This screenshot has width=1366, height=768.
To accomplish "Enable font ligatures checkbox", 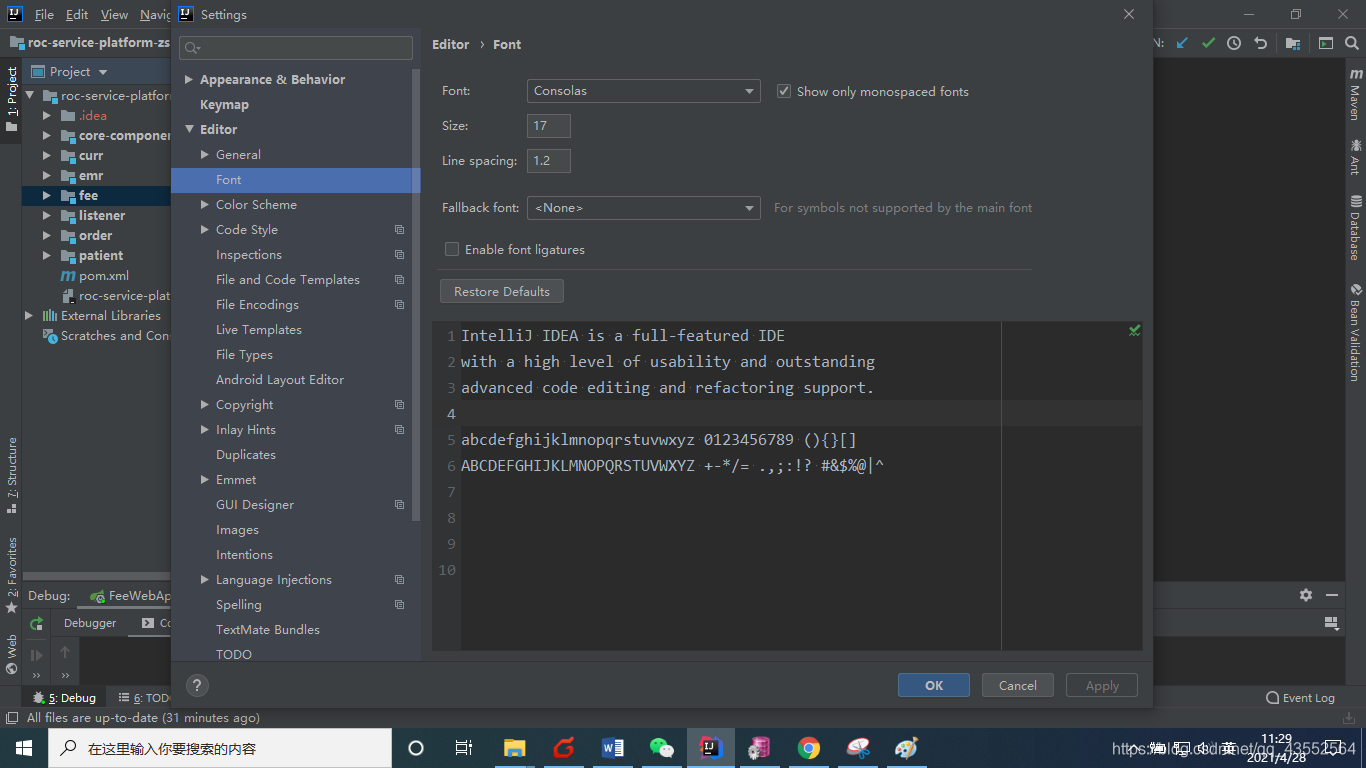I will point(452,249).
